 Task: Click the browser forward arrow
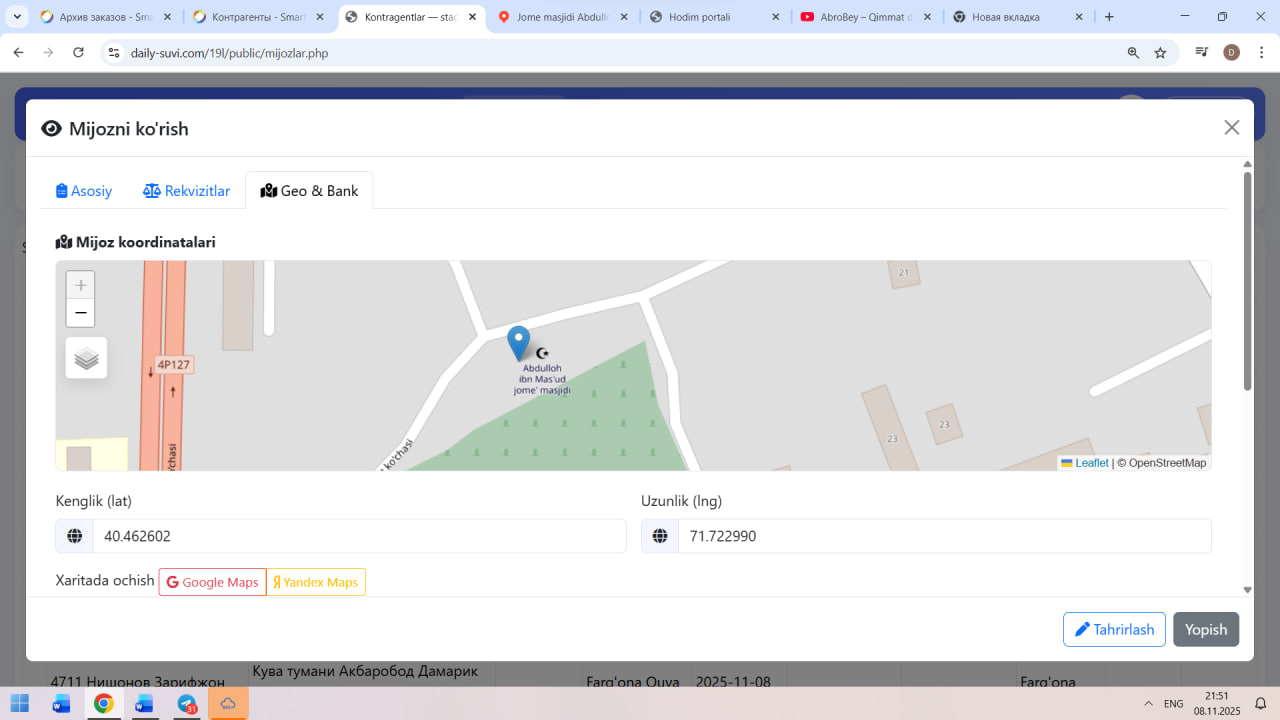pyautogui.click(x=48, y=53)
